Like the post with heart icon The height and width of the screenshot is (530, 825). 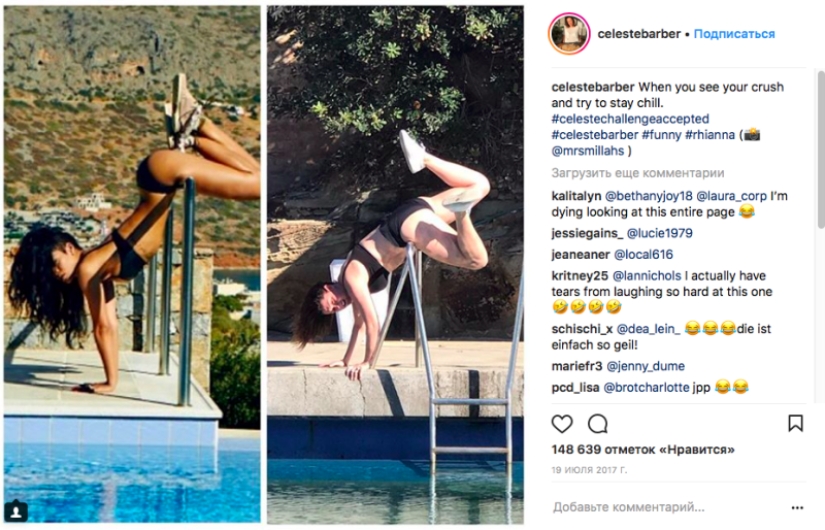coord(563,423)
